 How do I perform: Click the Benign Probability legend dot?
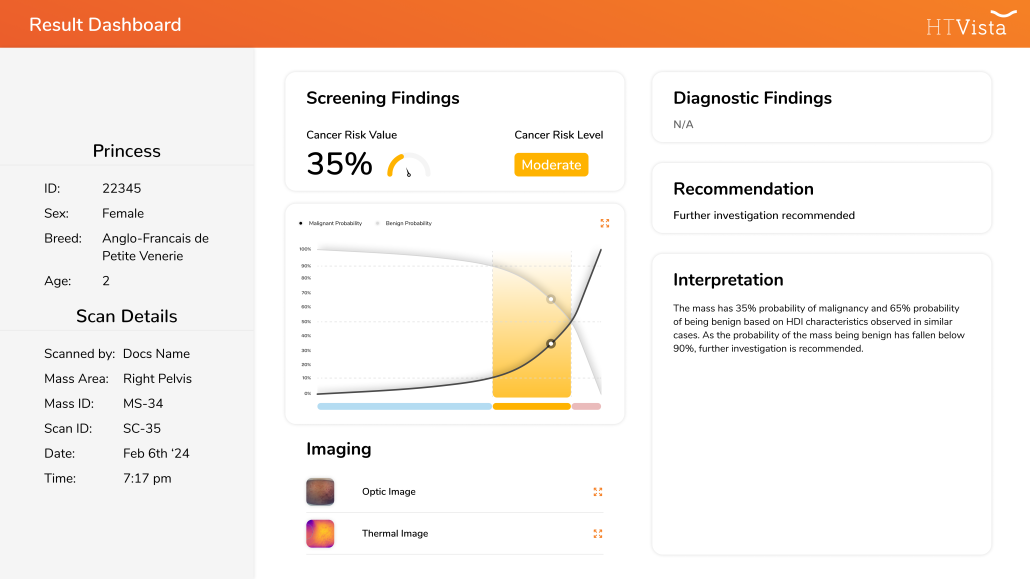click(377, 223)
